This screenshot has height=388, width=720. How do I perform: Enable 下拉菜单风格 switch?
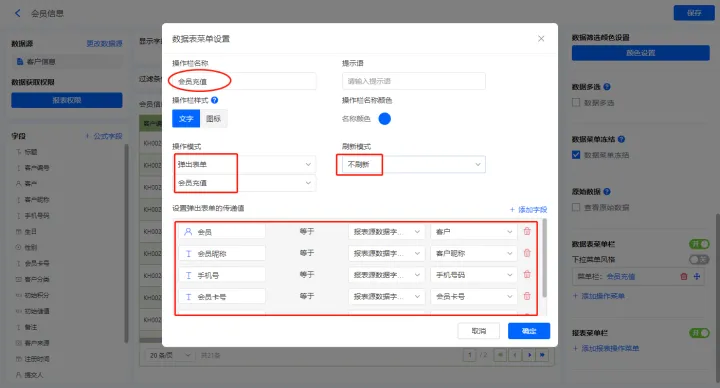coord(699,259)
